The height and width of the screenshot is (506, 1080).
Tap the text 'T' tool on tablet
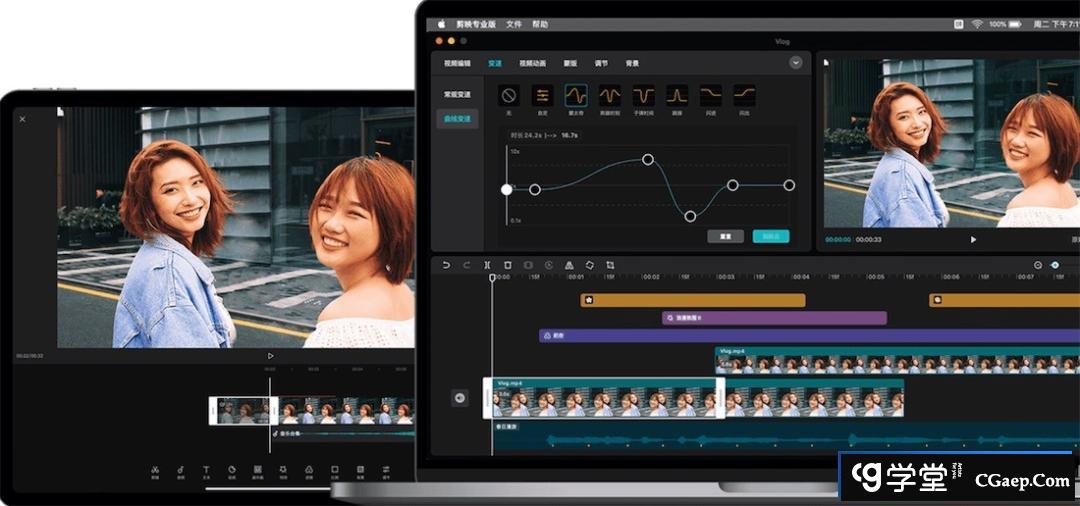206,469
